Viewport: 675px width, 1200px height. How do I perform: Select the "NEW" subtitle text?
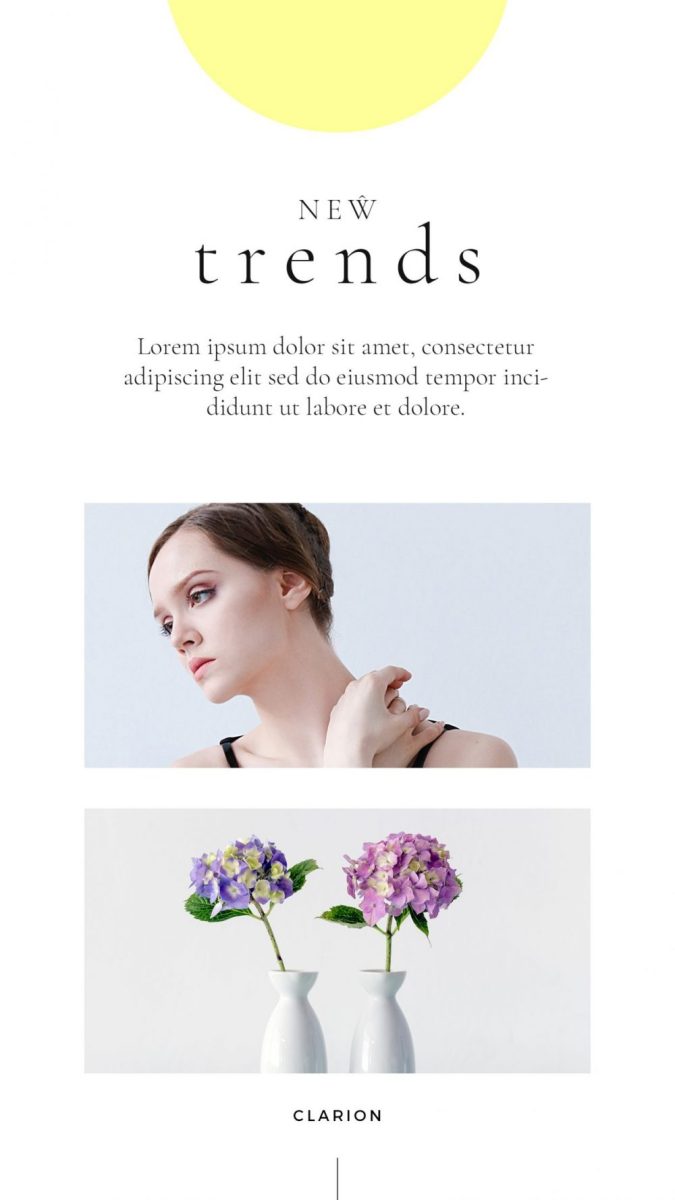[x=338, y=211]
